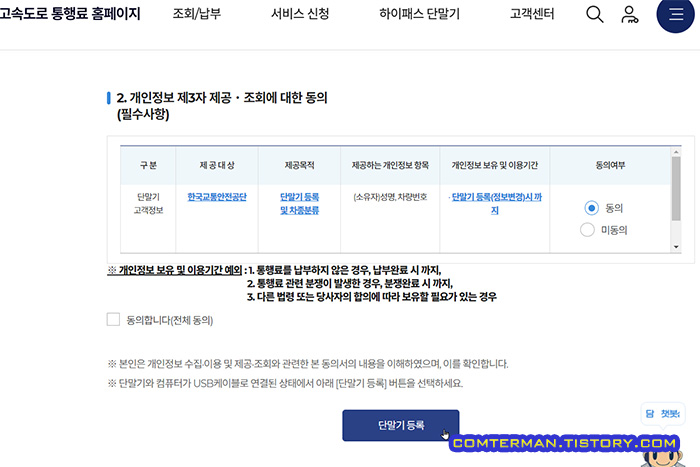Open the 하이패스 단말기 menu
The image size is (700, 467).
point(419,14)
